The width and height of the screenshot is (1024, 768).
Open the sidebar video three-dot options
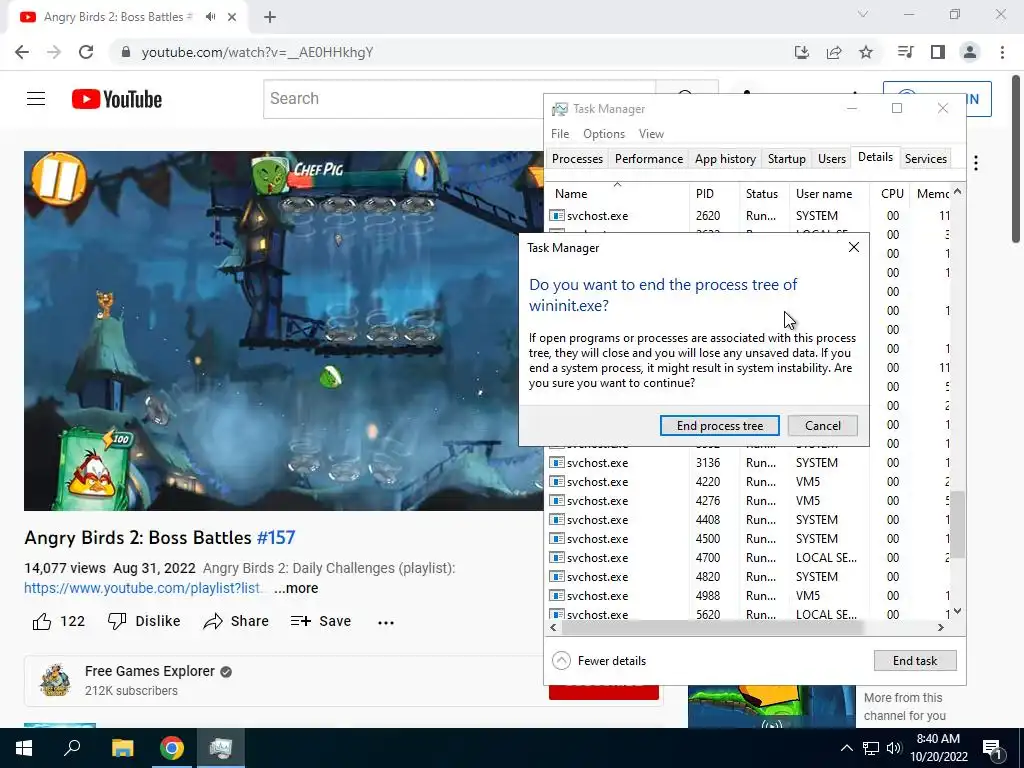tap(976, 163)
